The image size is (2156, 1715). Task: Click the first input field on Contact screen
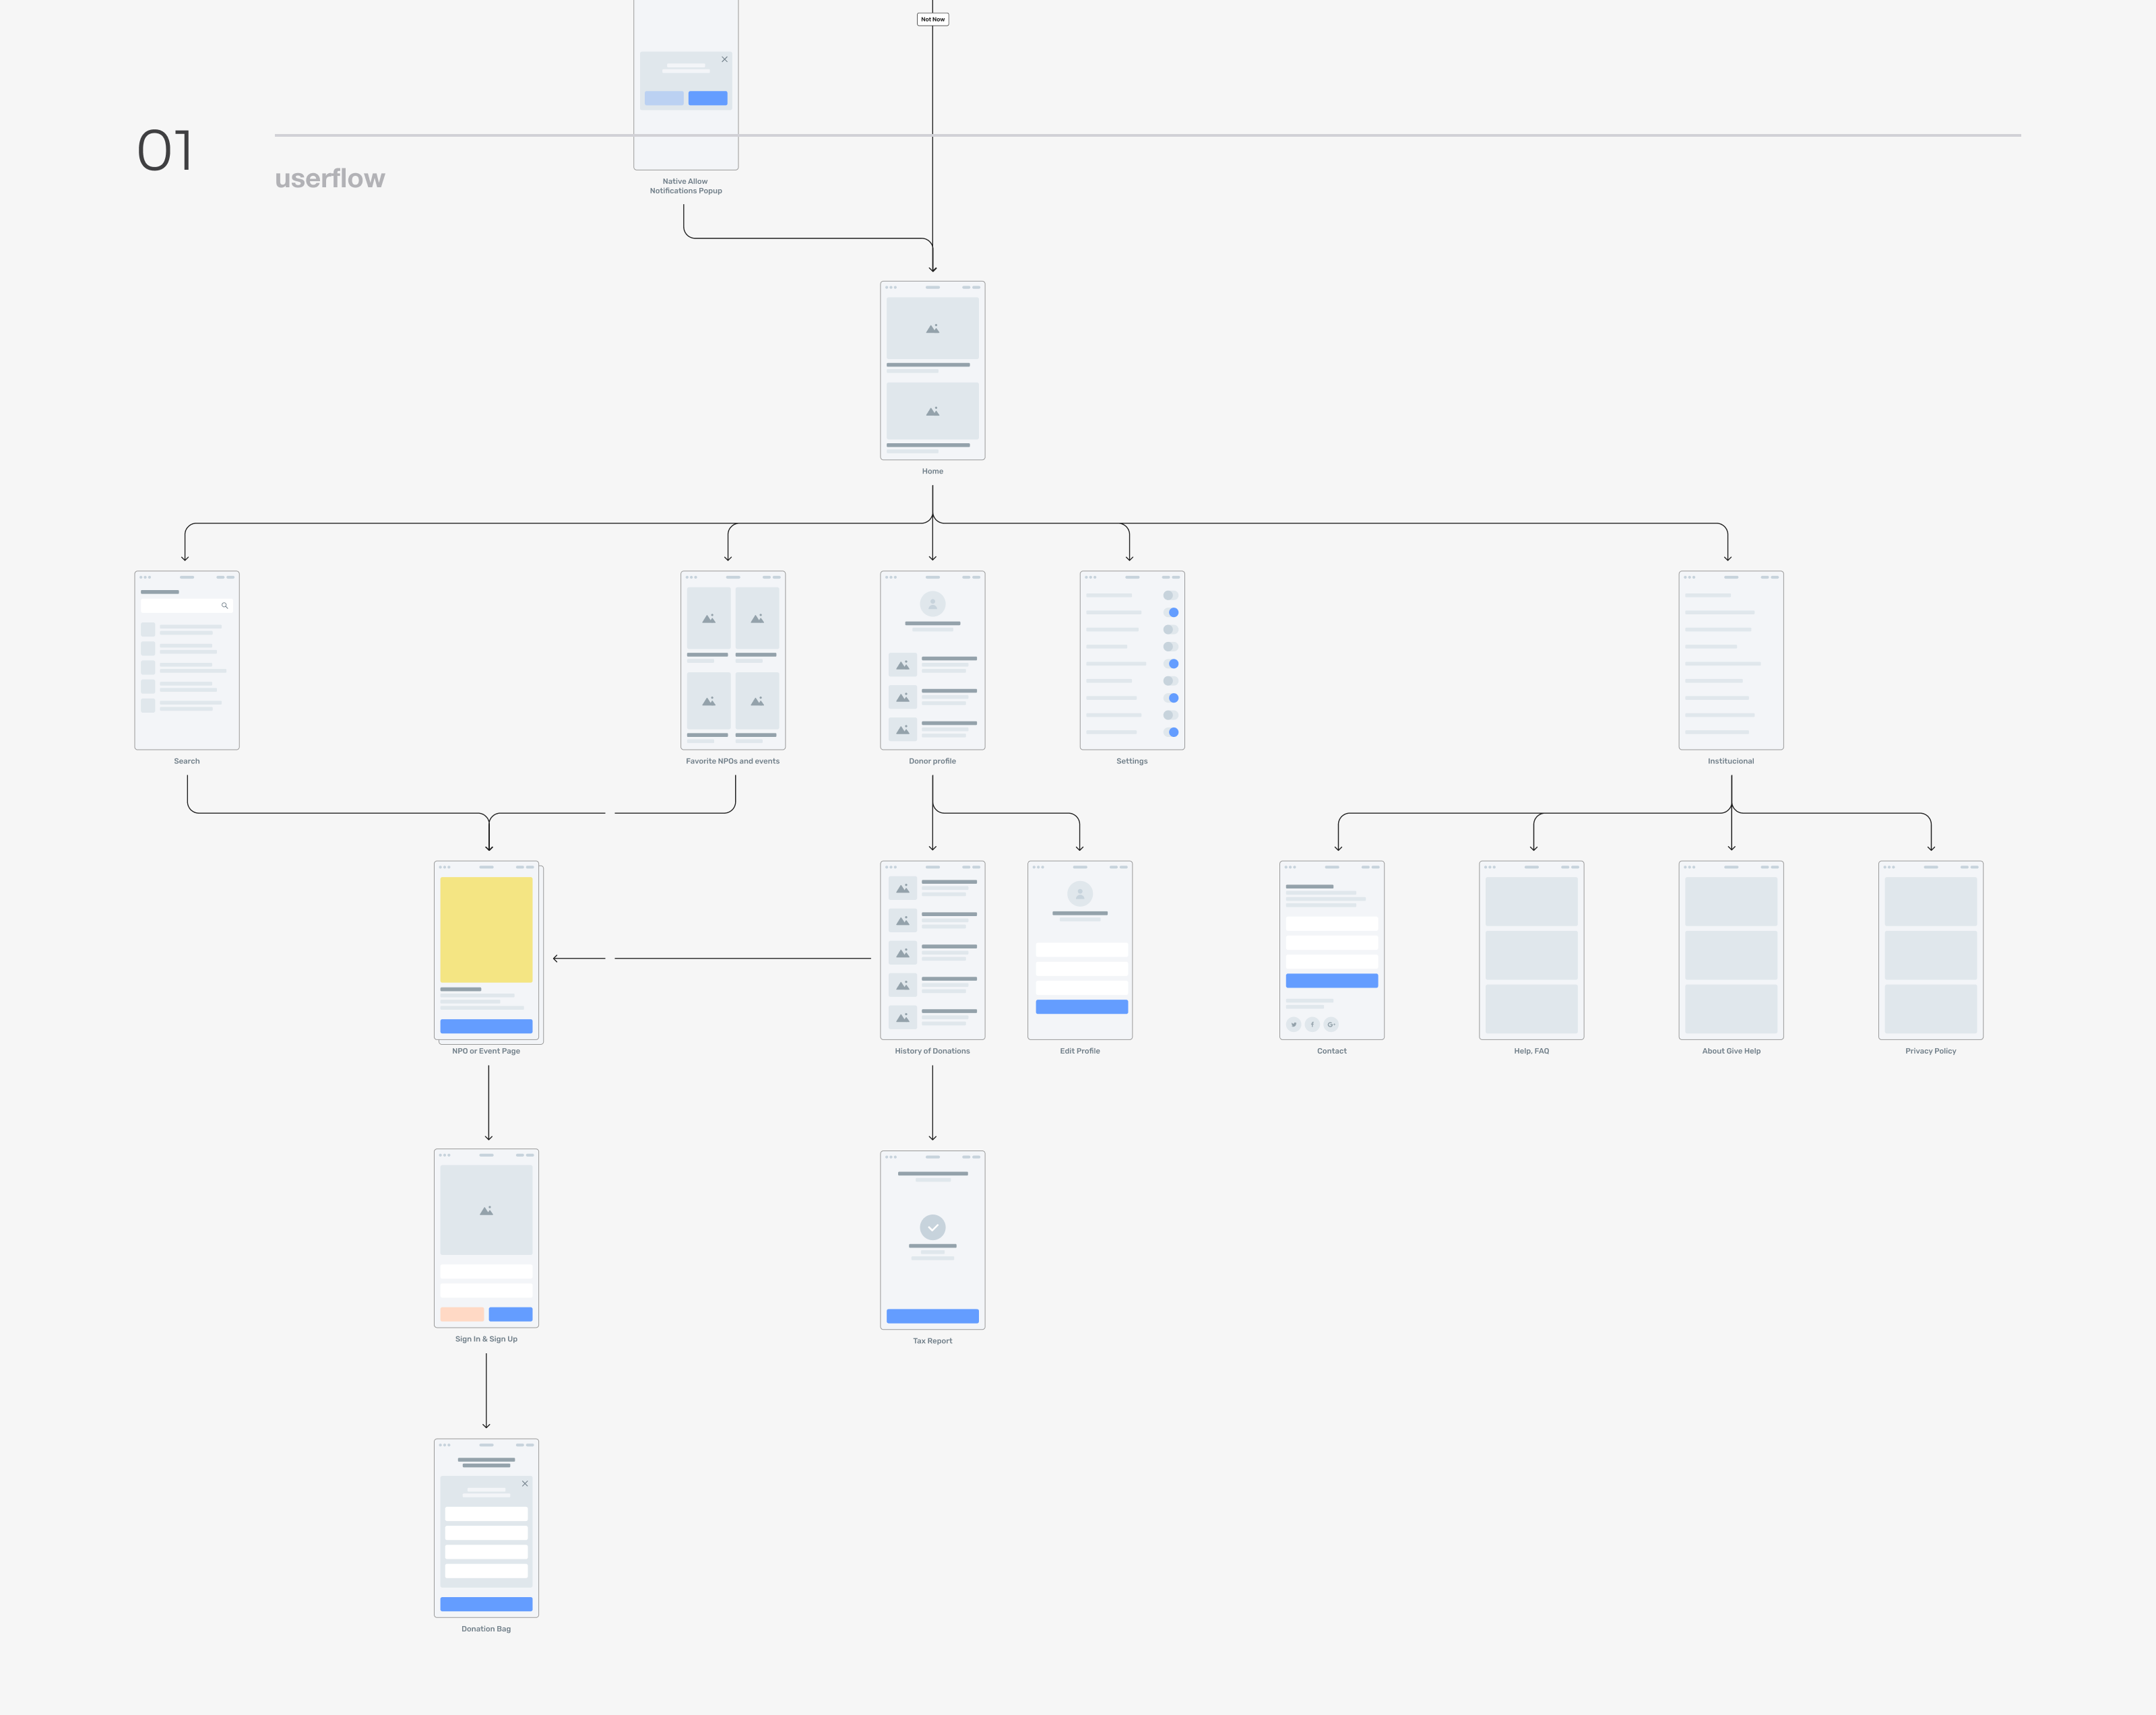coord(1332,924)
